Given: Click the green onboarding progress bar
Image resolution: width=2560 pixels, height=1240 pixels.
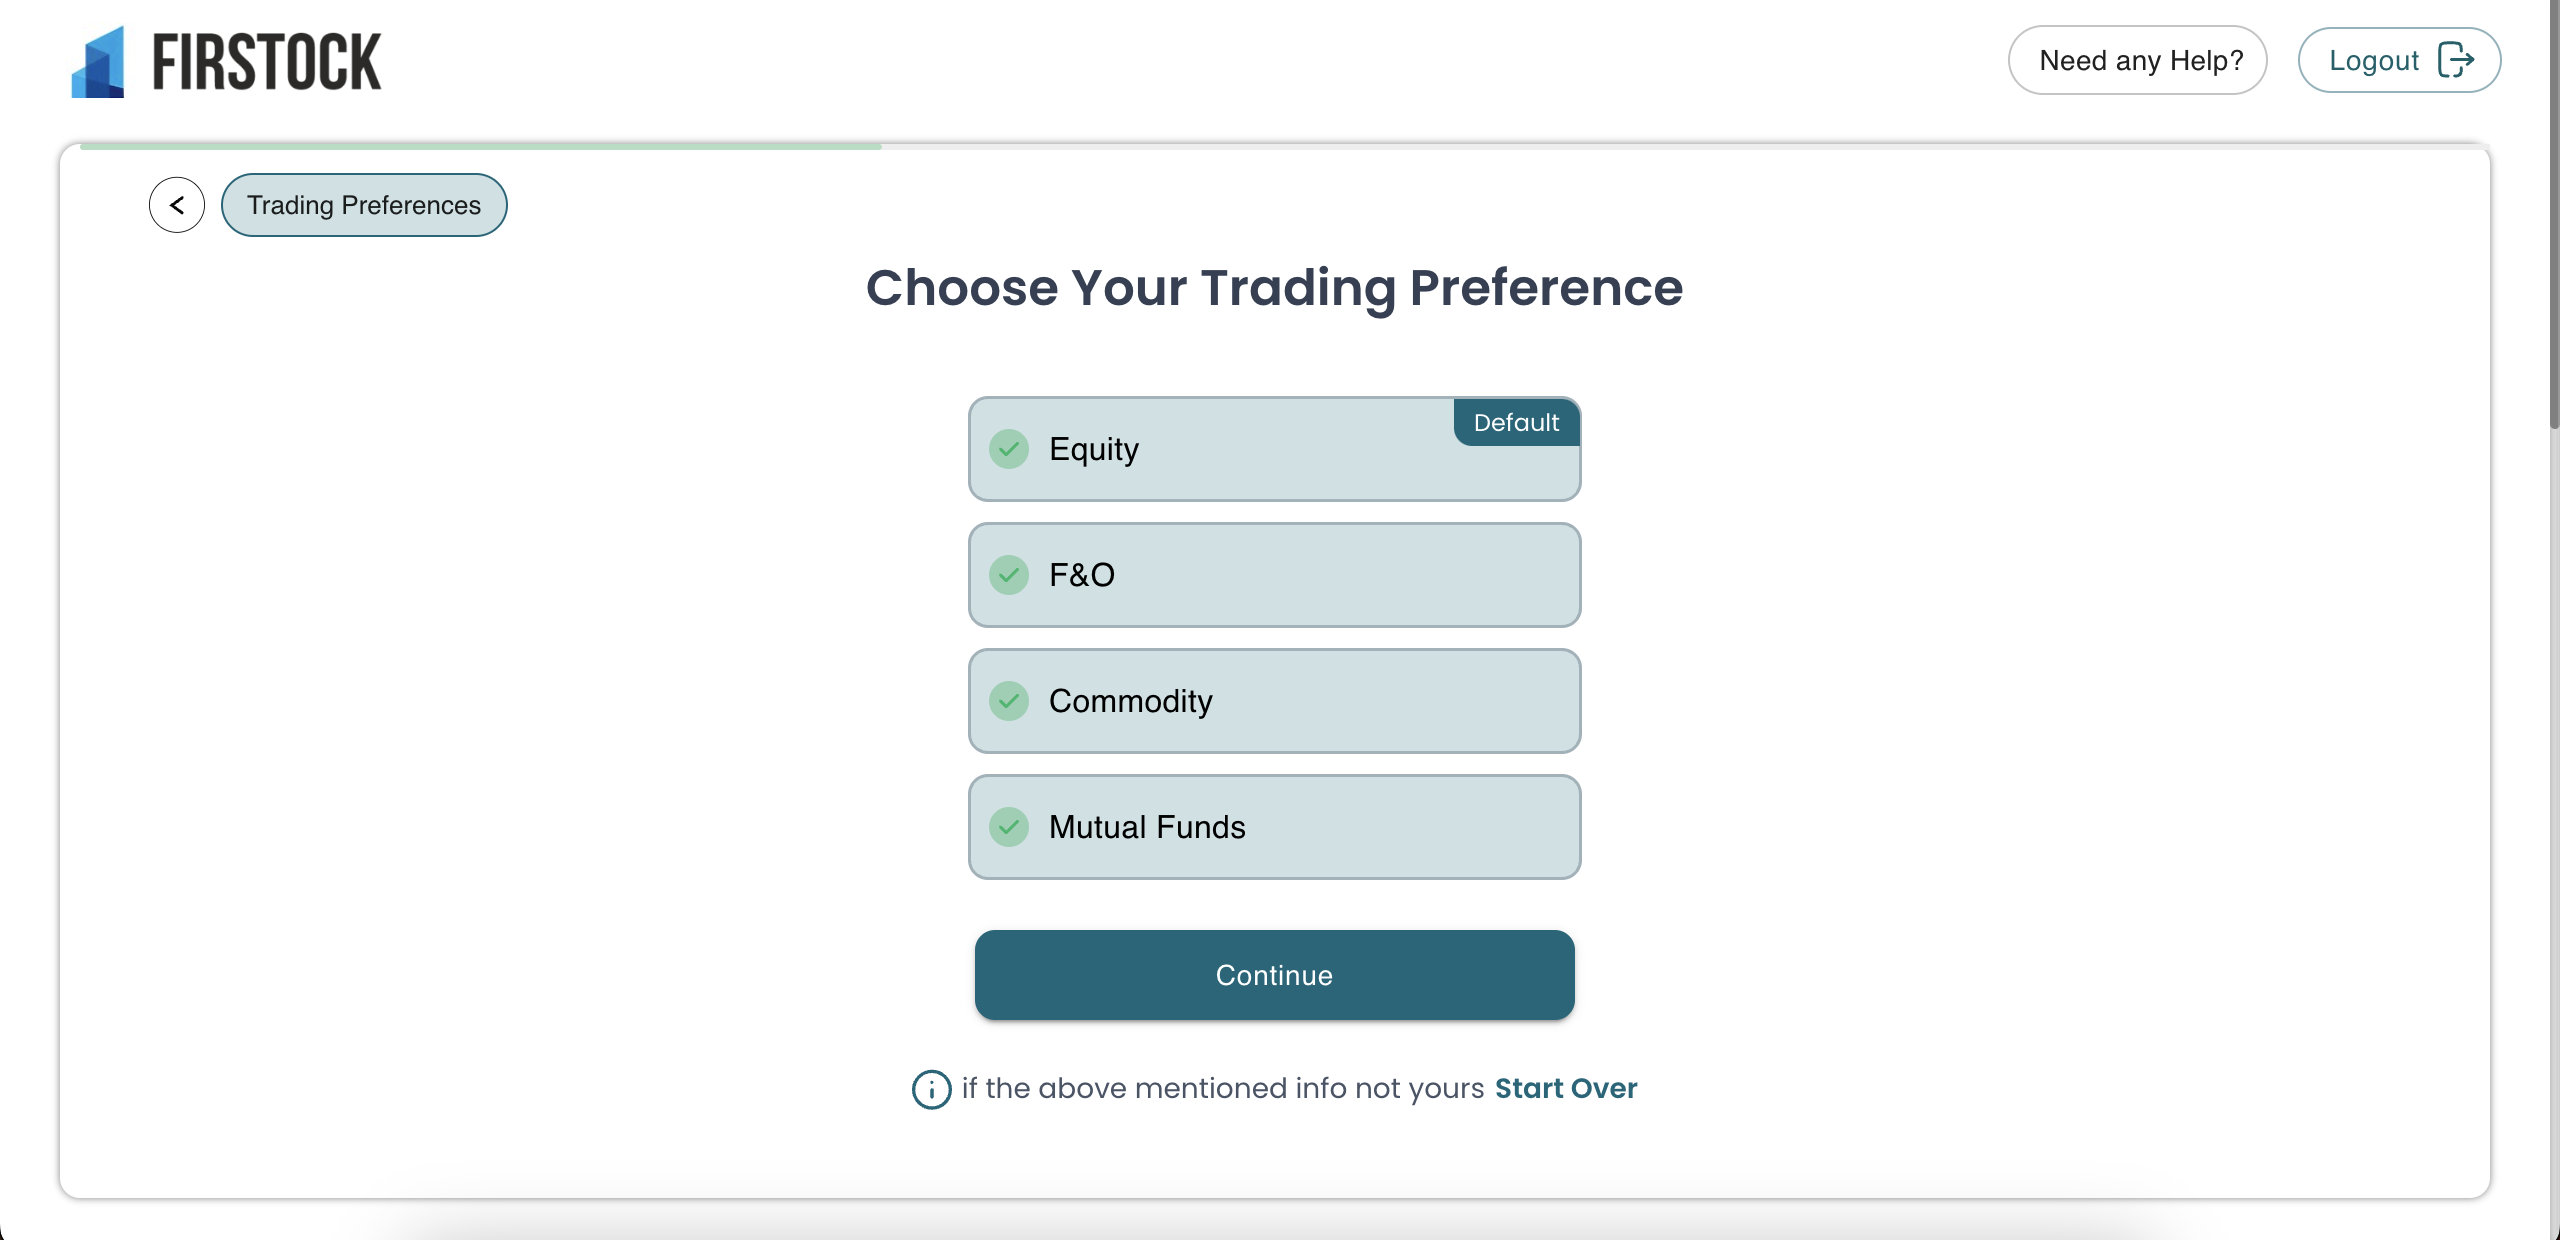Looking at the screenshot, I should (x=480, y=146).
